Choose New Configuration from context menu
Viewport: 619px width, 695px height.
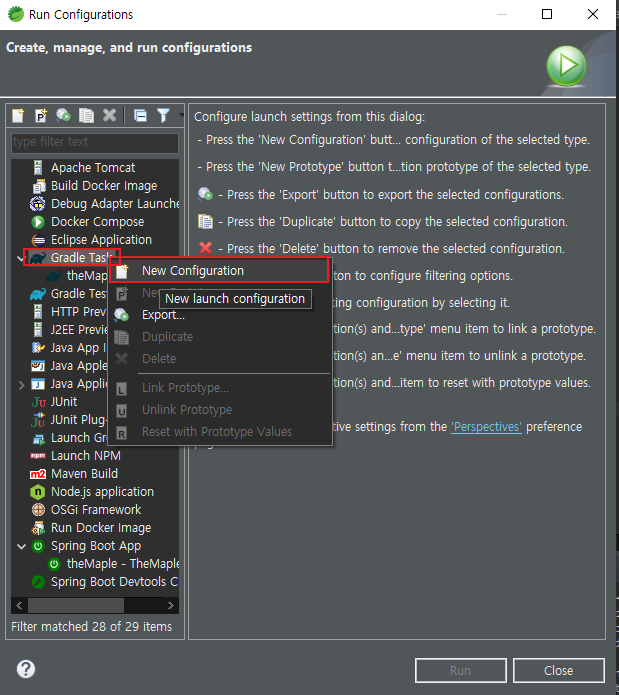[219, 270]
